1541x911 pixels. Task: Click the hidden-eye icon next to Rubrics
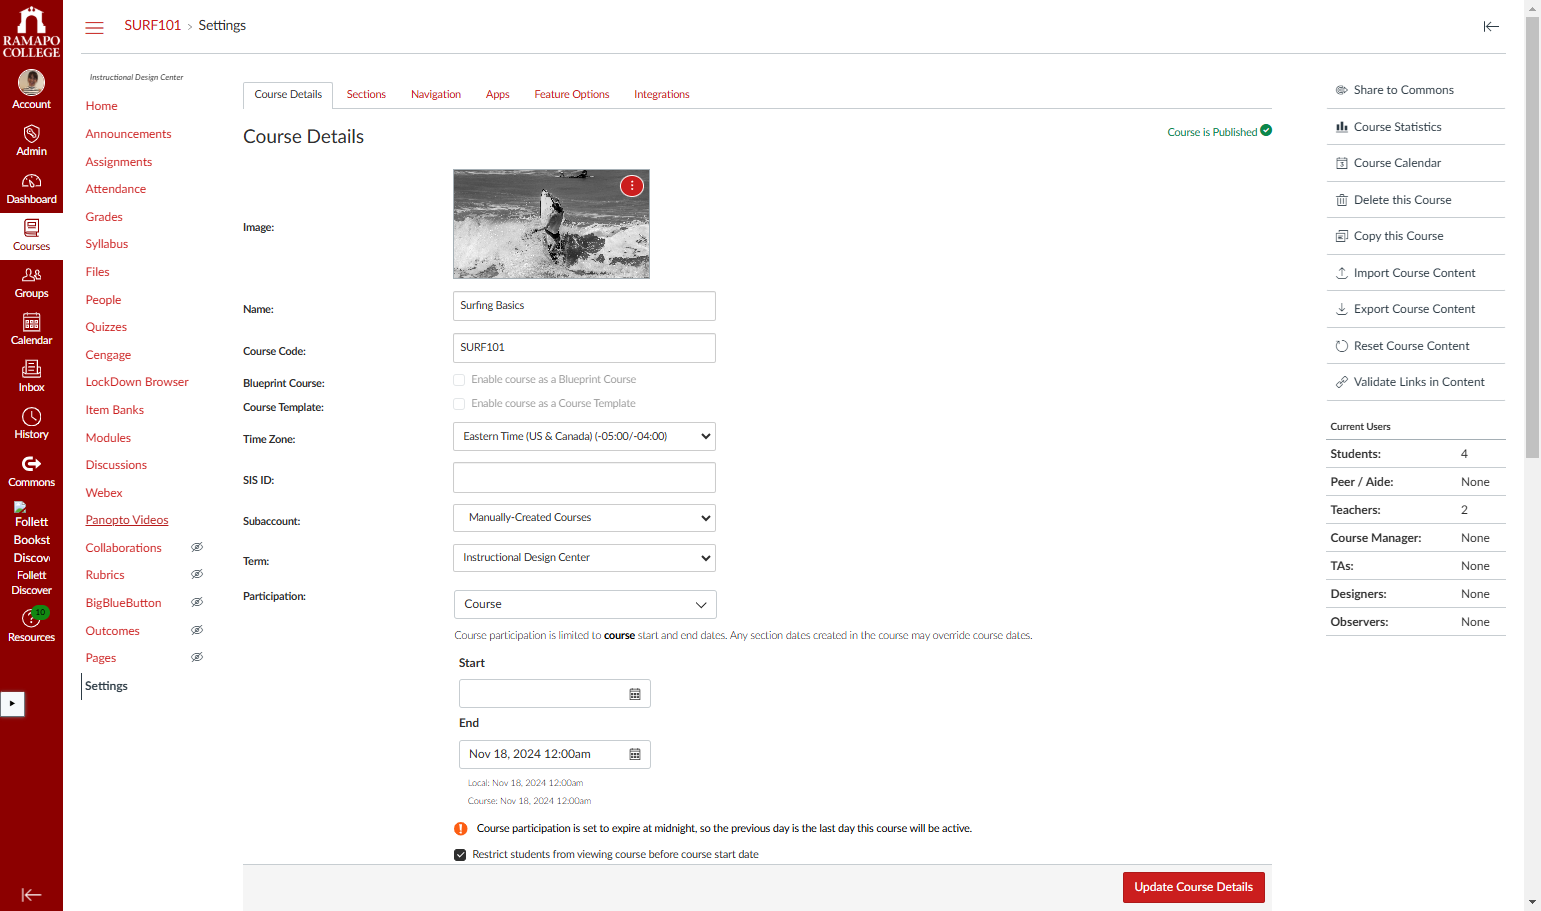(197, 574)
